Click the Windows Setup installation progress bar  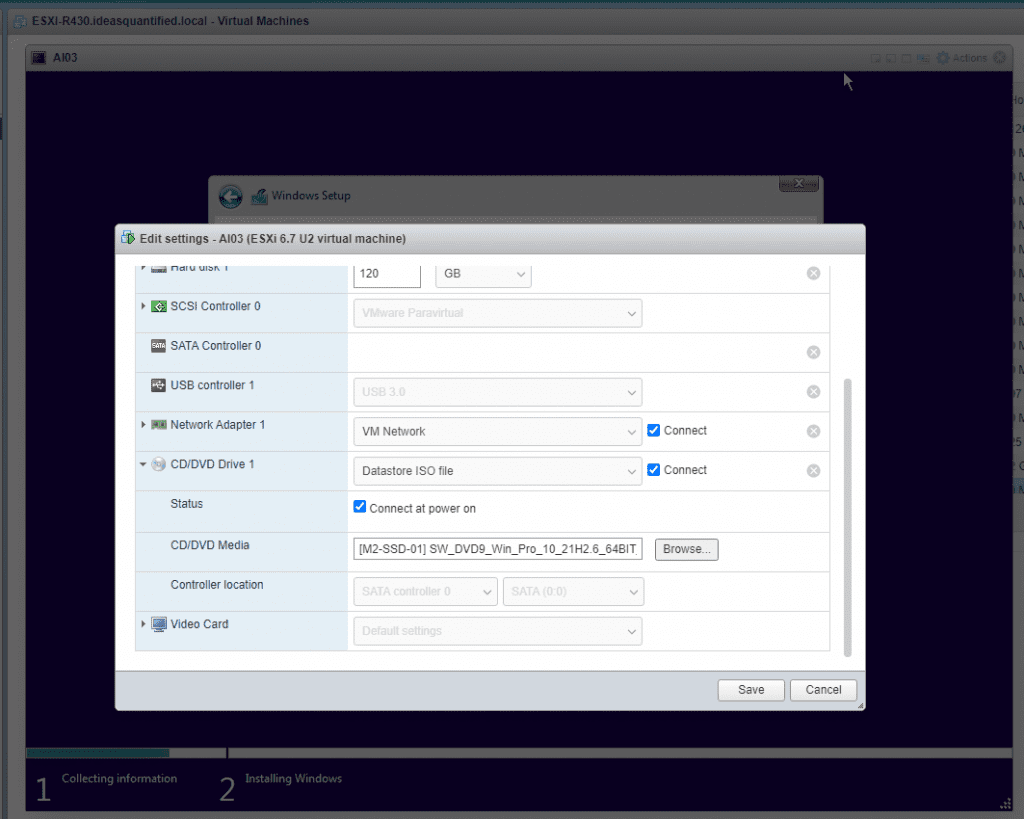pos(519,753)
